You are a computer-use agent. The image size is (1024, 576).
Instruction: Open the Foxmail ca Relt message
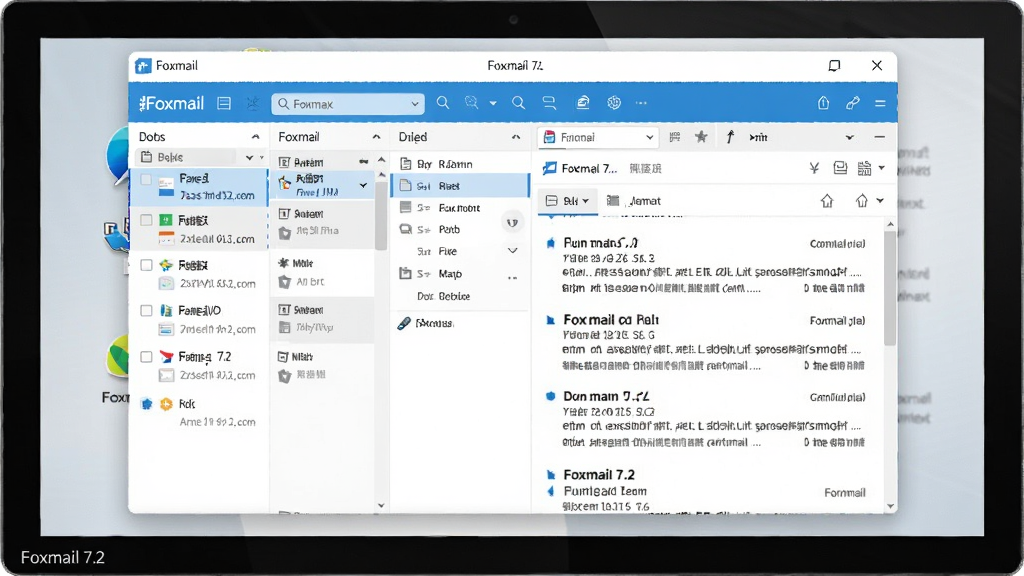point(709,342)
